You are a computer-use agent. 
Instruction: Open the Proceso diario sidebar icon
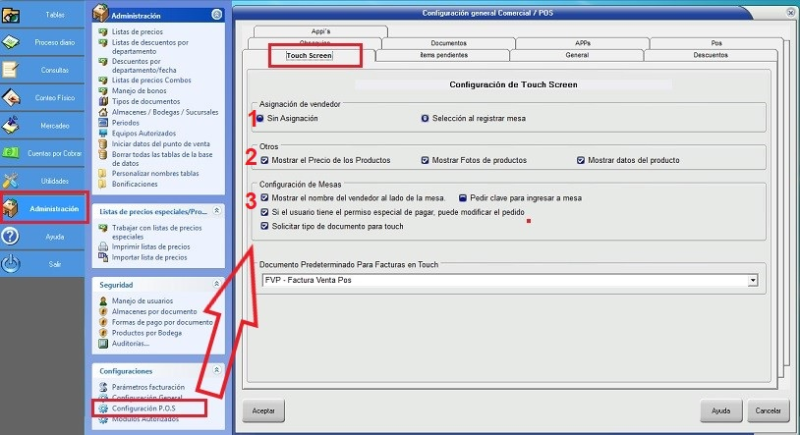(12, 43)
